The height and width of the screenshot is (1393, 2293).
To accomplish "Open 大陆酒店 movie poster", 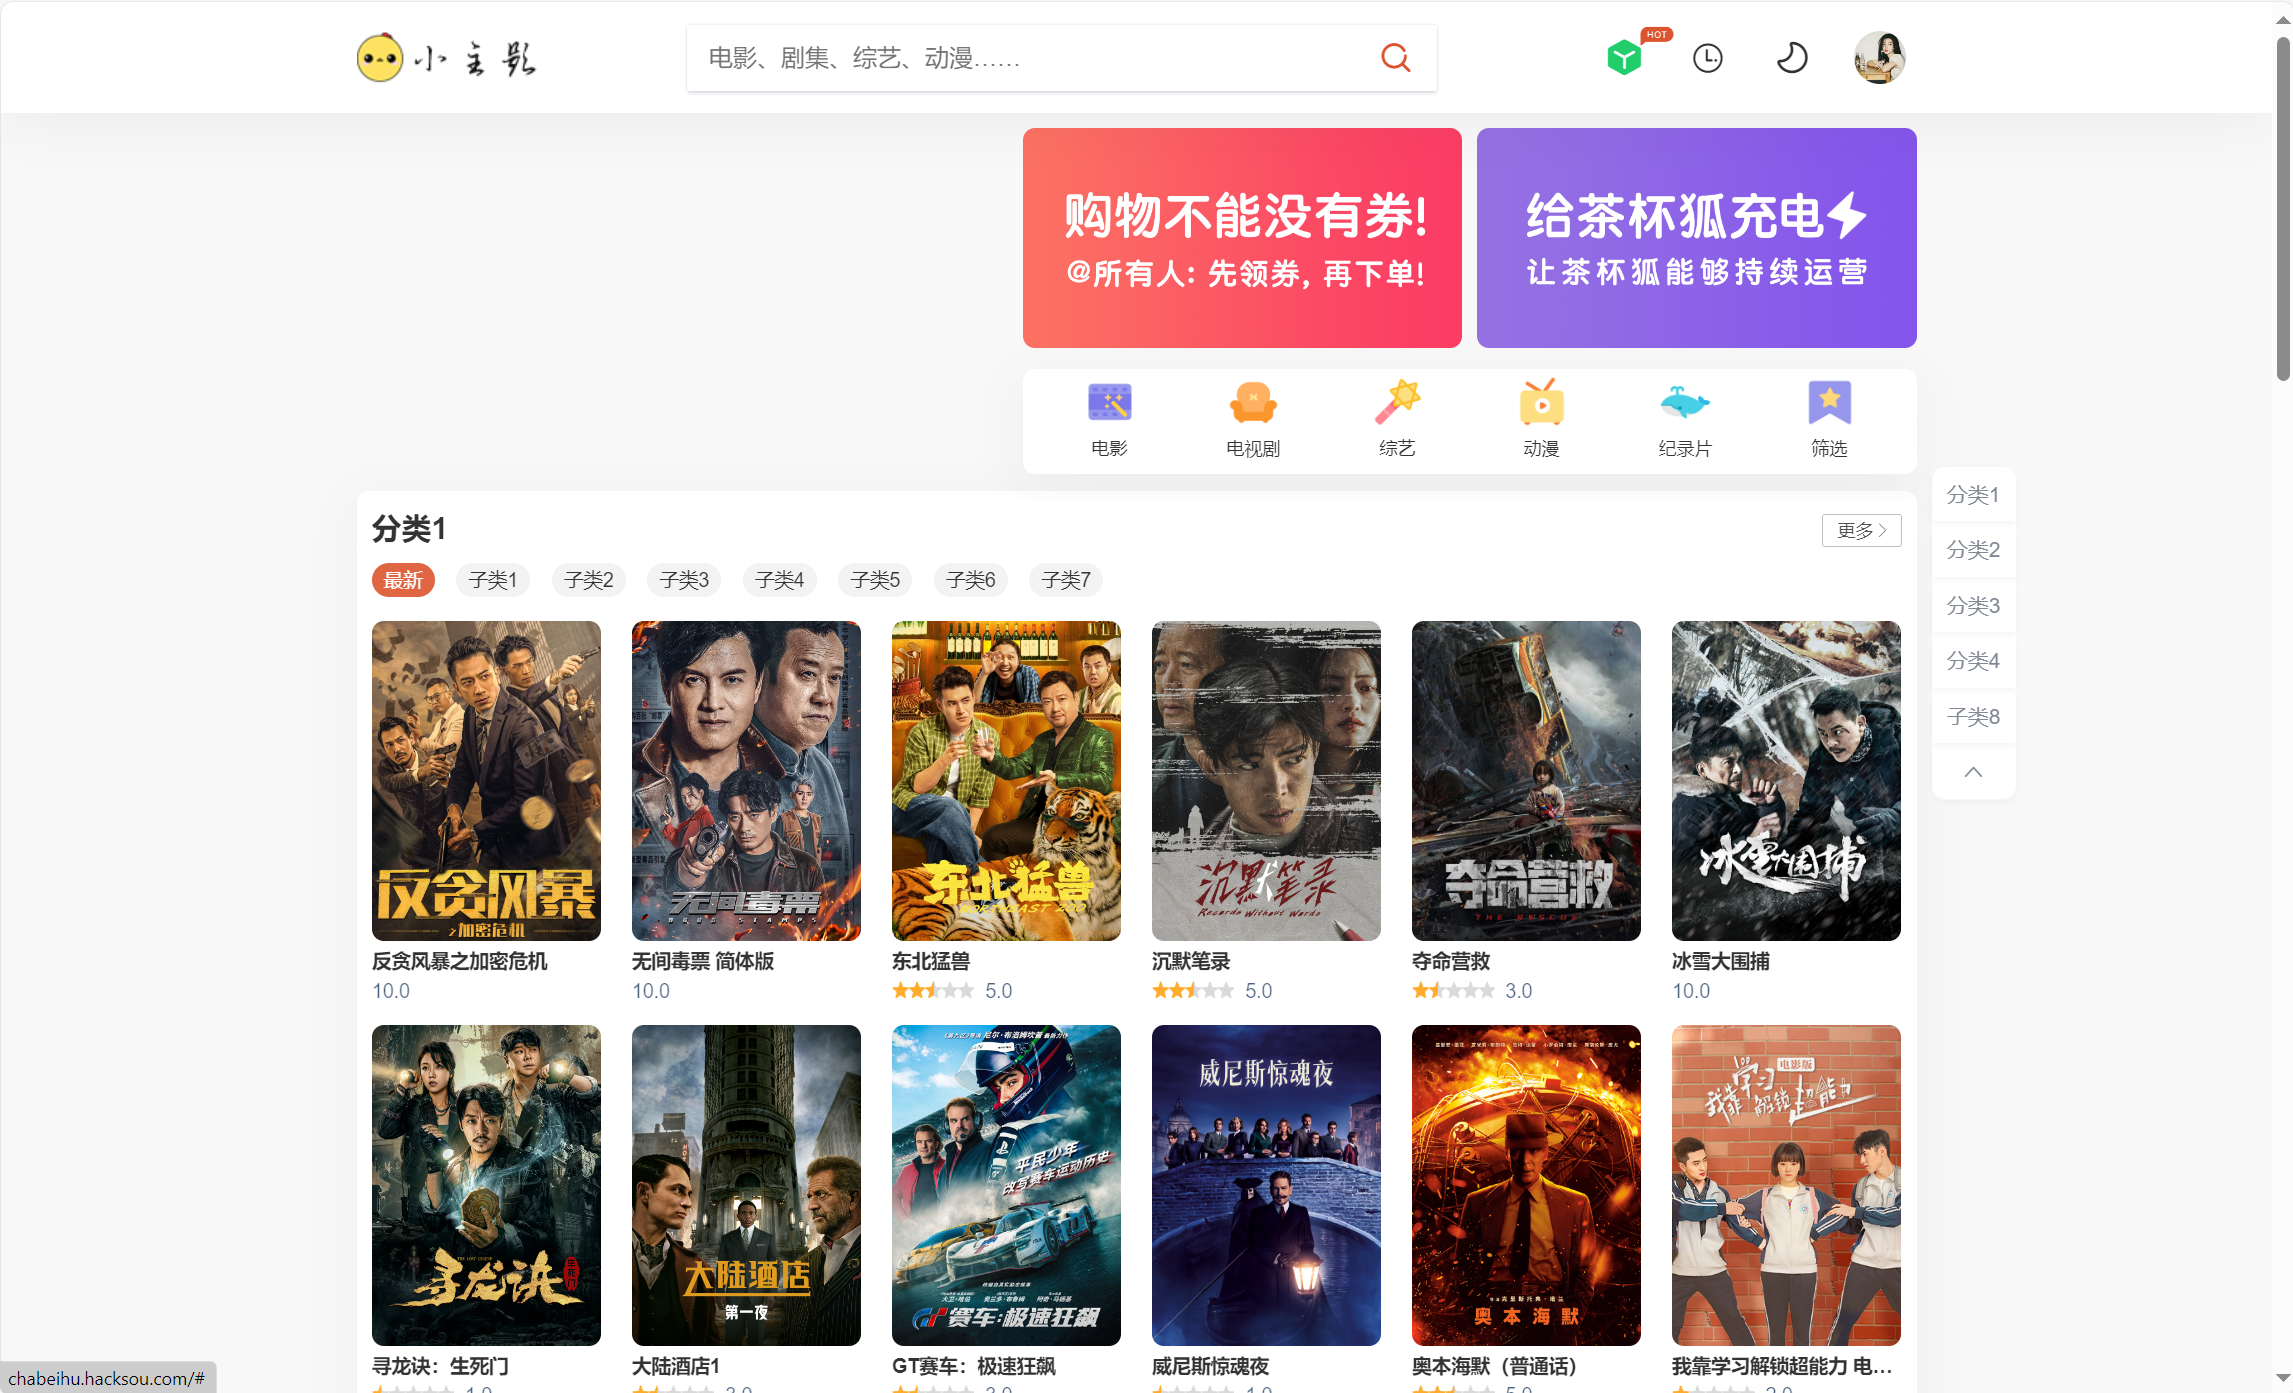I will (746, 1185).
